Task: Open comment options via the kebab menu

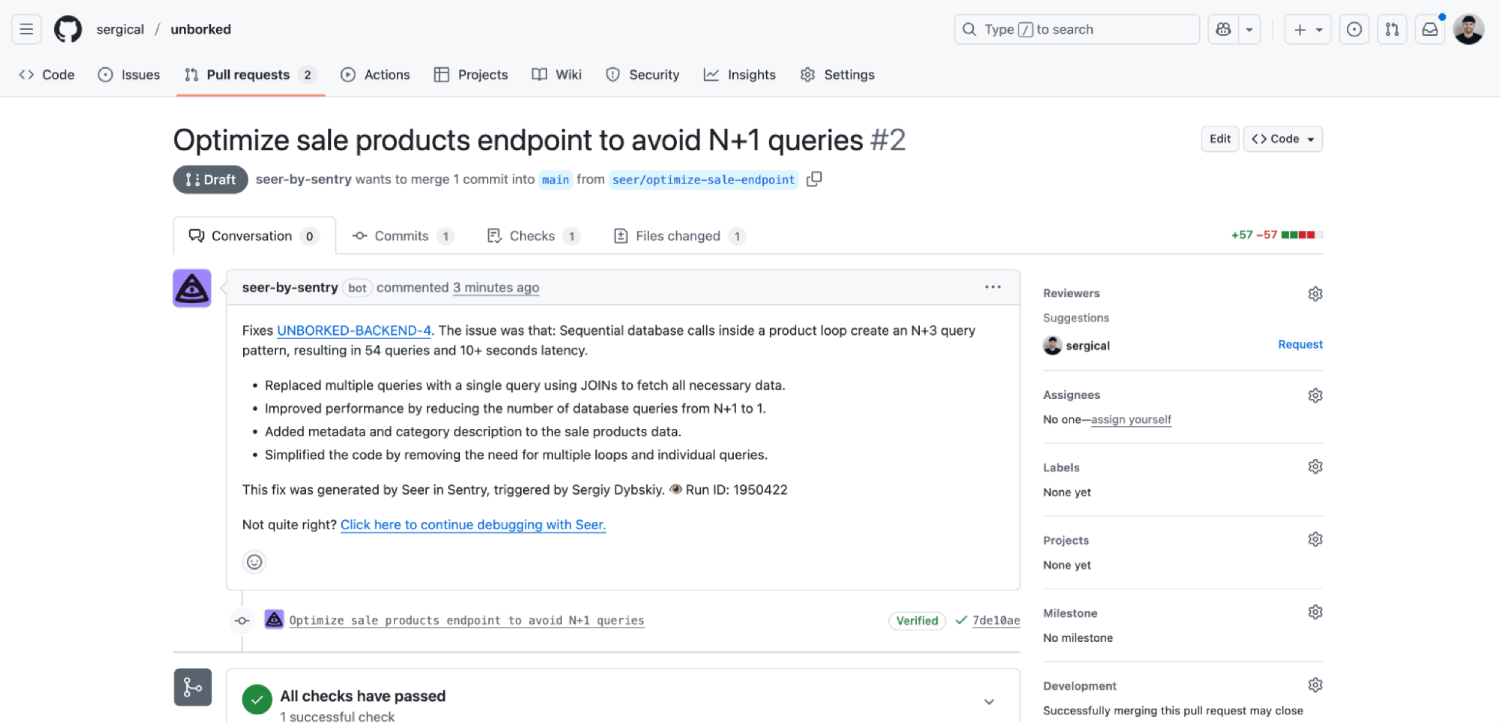Action: click(x=992, y=287)
